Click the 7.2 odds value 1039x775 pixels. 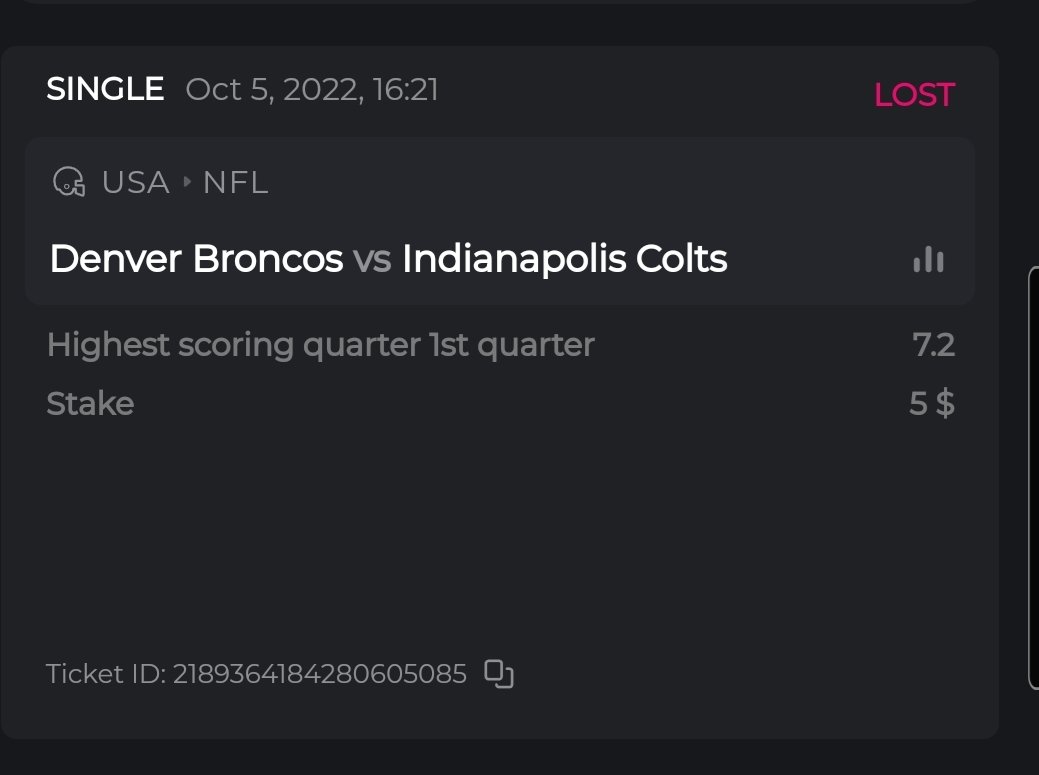click(933, 345)
